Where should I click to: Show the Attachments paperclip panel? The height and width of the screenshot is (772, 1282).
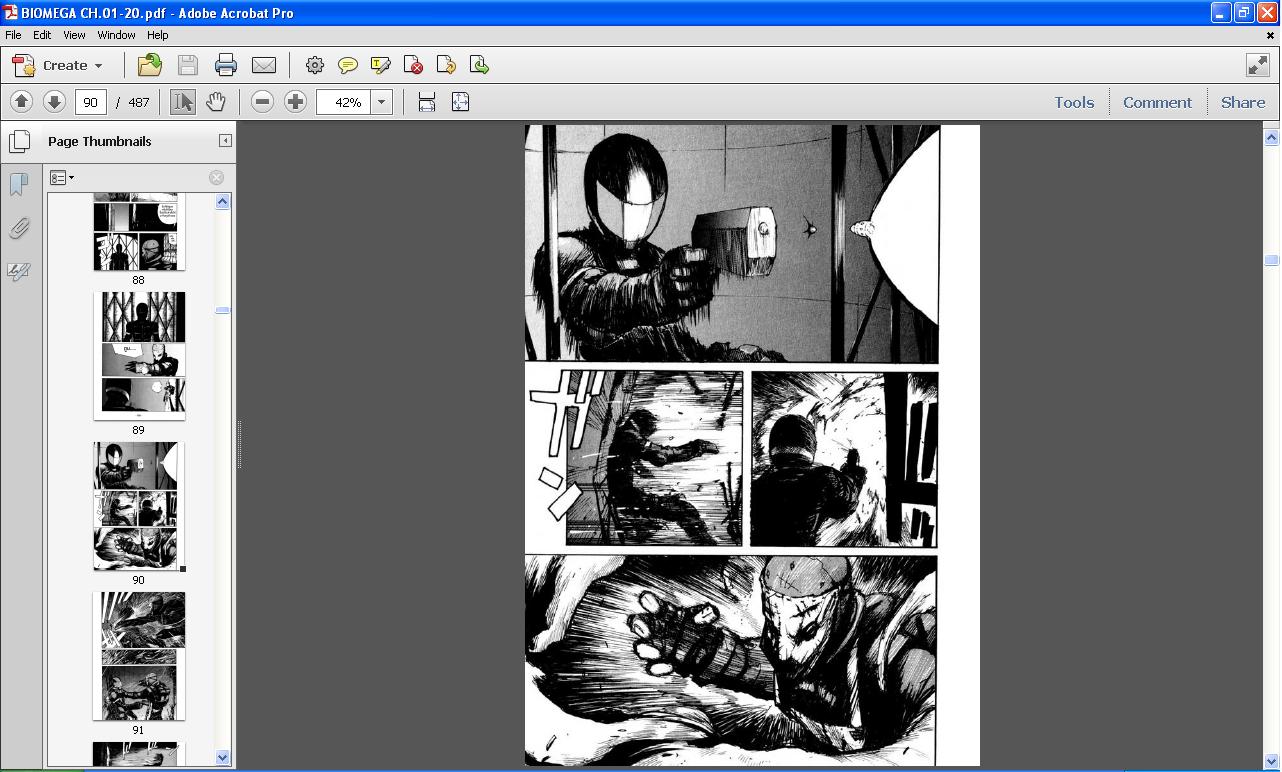click(x=19, y=229)
